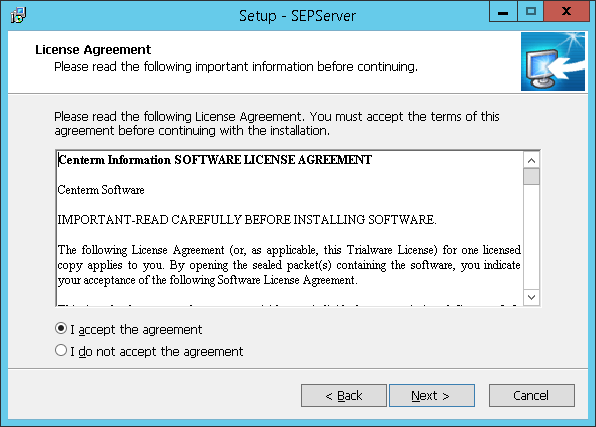596x427 pixels.
Task: Select "I accept the agreement" option
Action: tap(128, 329)
